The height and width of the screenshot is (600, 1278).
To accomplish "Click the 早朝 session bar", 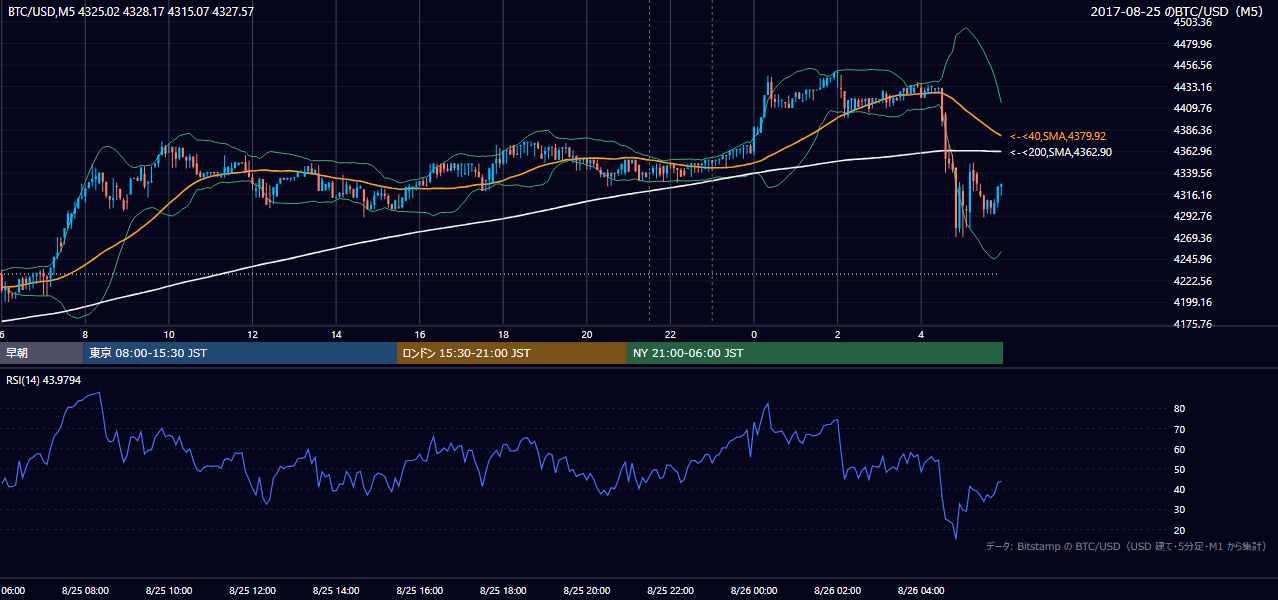I will click(41, 353).
